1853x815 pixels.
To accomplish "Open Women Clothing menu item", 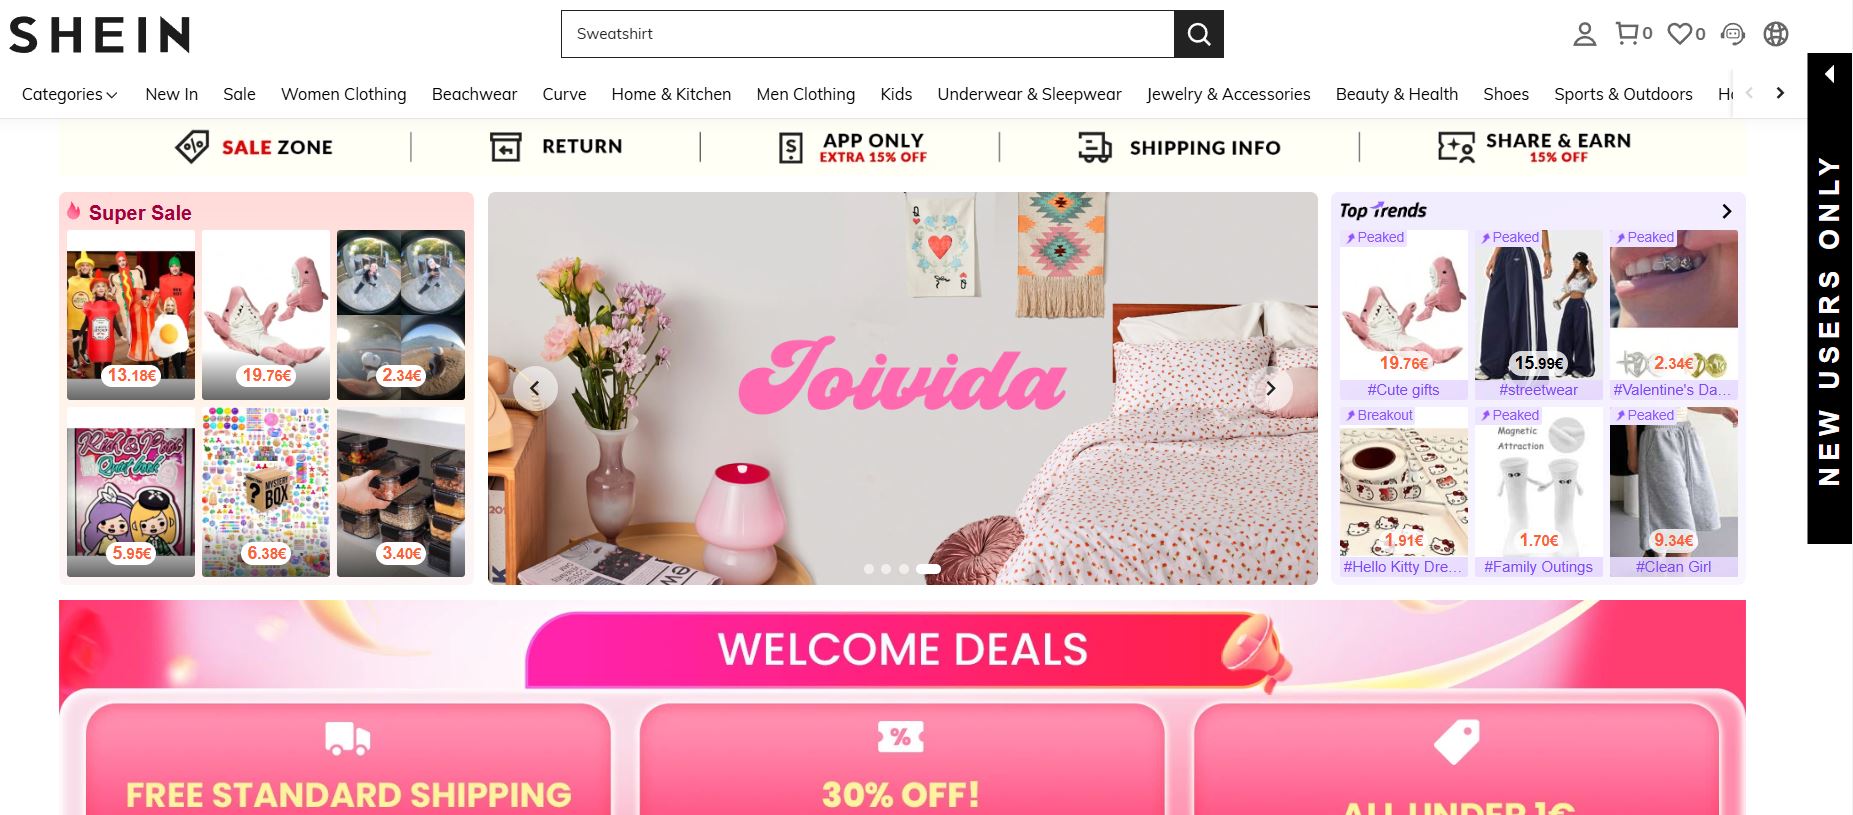I will click(x=343, y=94).
